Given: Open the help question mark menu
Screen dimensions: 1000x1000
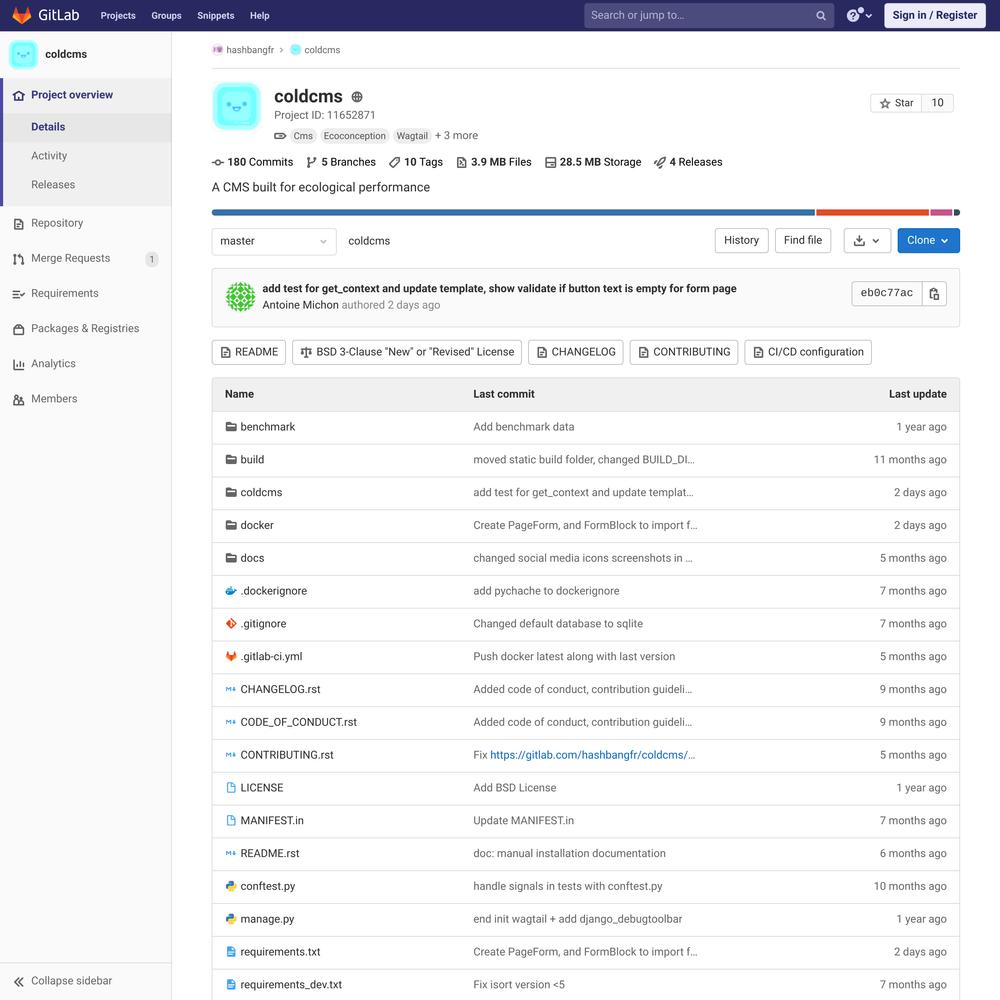Looking at the screenshot, I should tap(858, 15).
